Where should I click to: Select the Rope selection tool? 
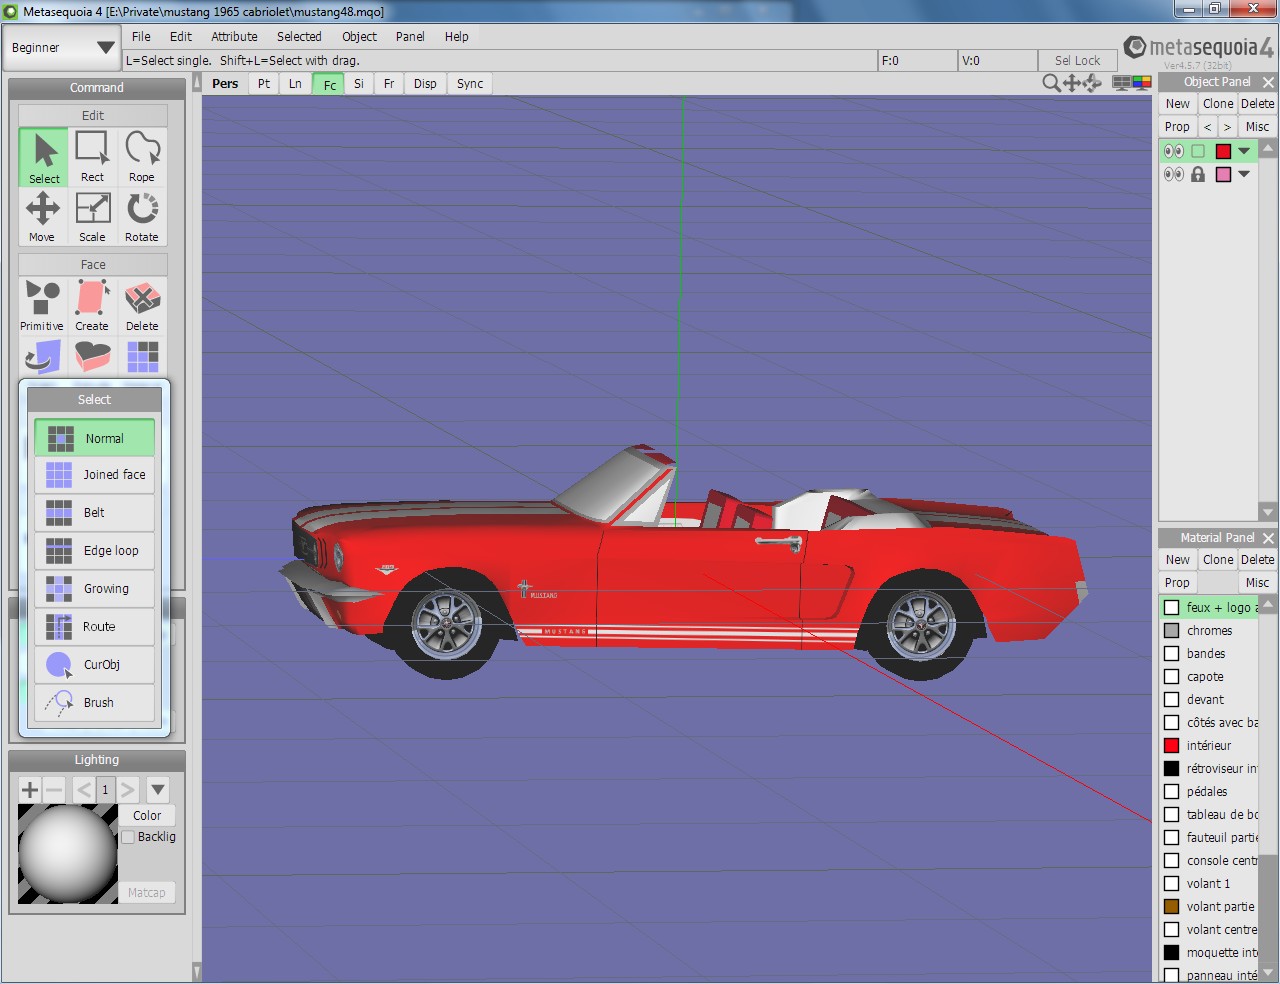point(142,157)
